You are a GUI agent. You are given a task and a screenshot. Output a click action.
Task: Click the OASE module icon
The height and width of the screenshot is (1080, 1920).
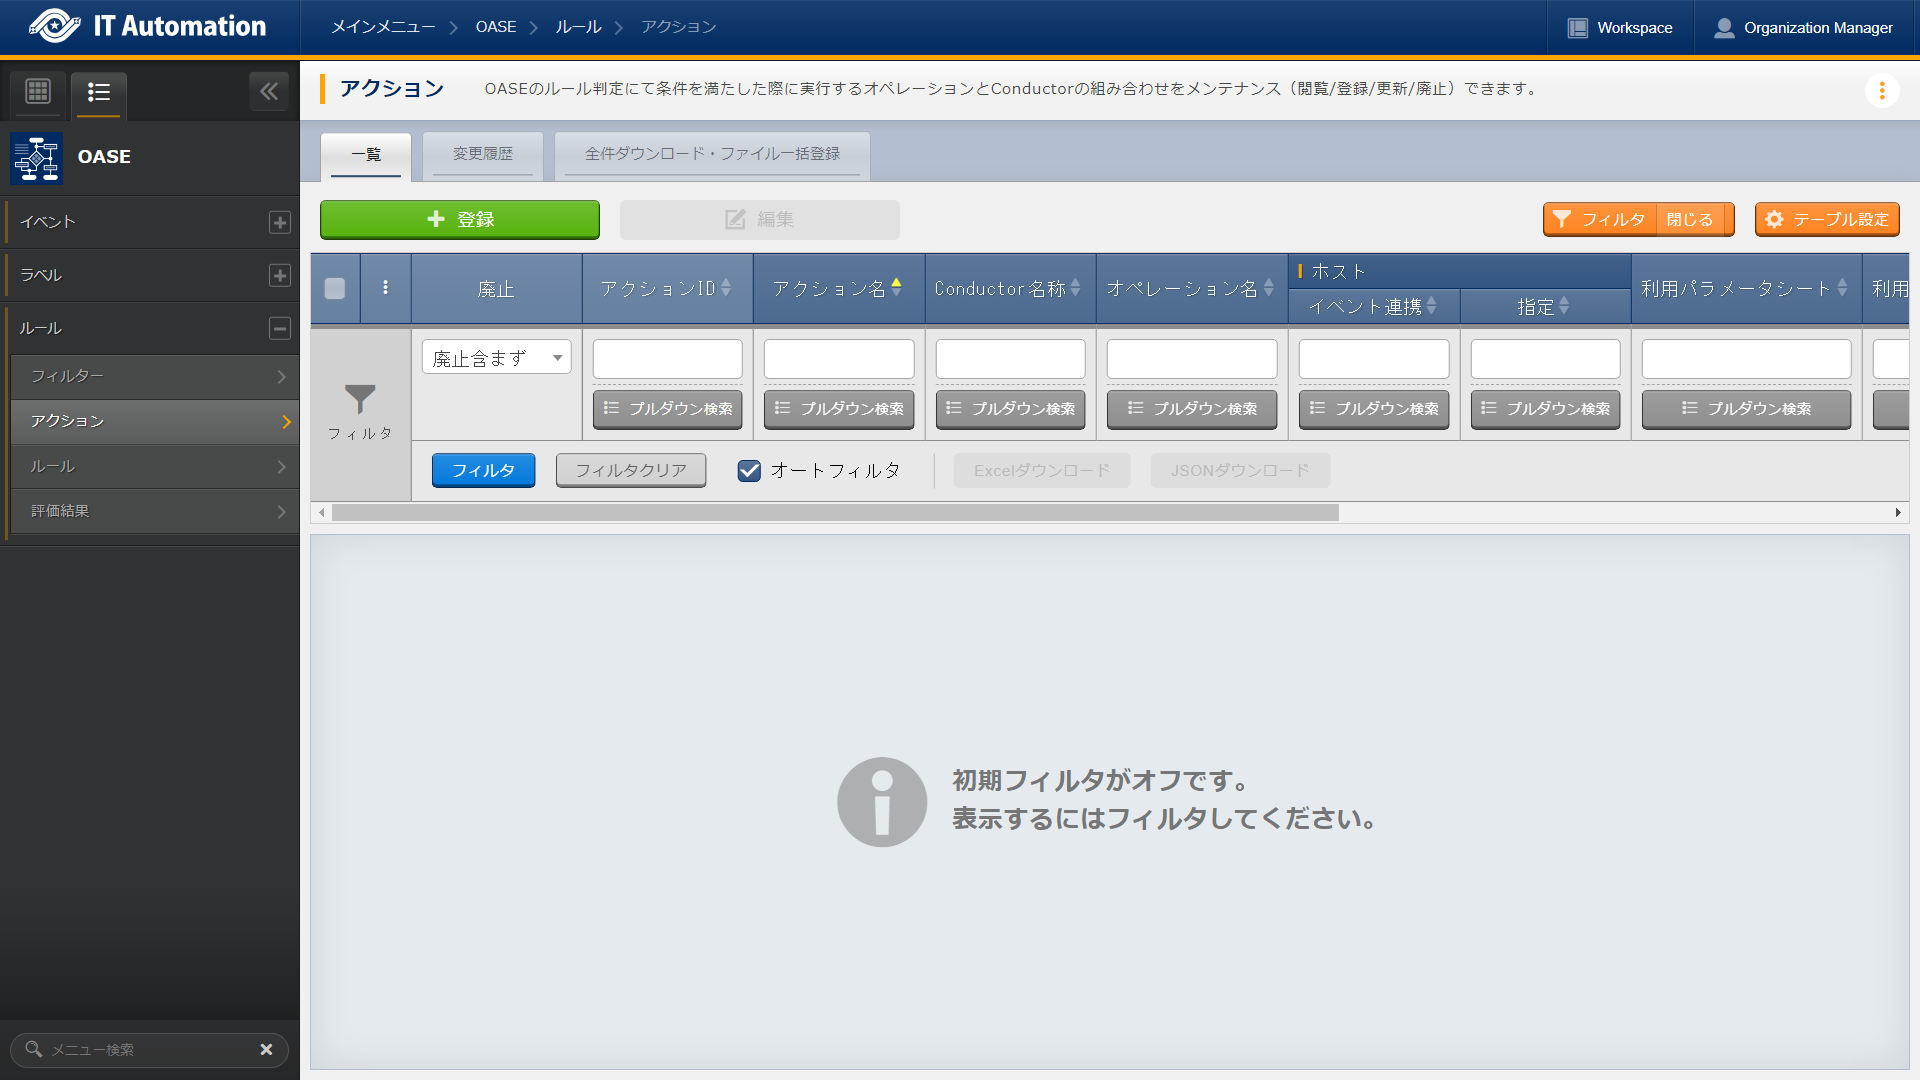click(x=37, y=158)
